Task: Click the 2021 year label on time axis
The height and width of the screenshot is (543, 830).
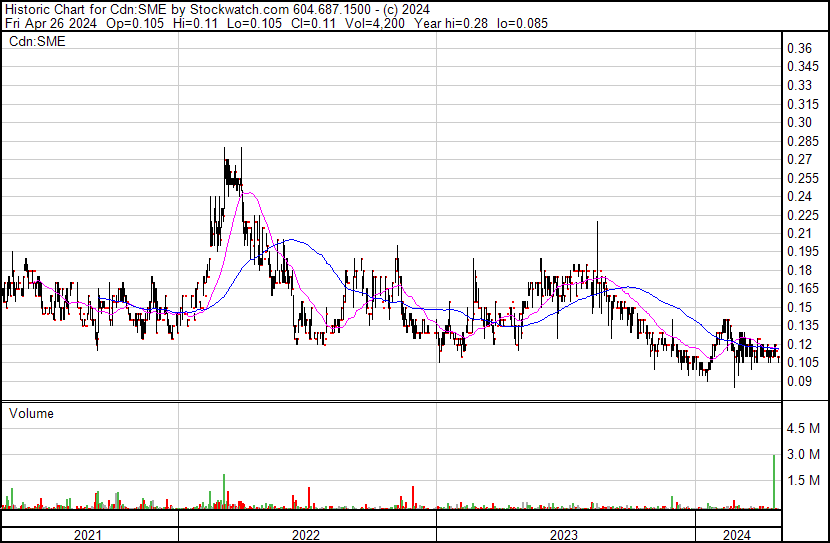Action: click(x=88, y=535)
